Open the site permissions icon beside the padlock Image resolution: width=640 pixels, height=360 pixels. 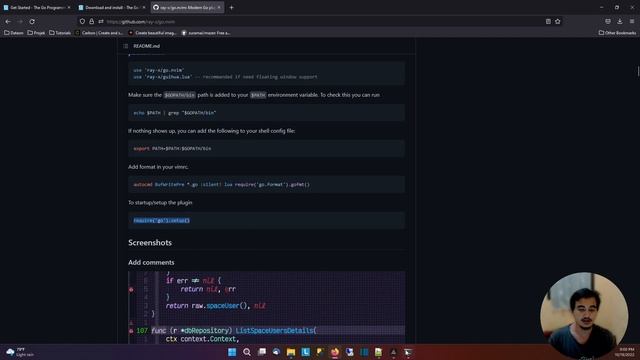coord(101,22)
